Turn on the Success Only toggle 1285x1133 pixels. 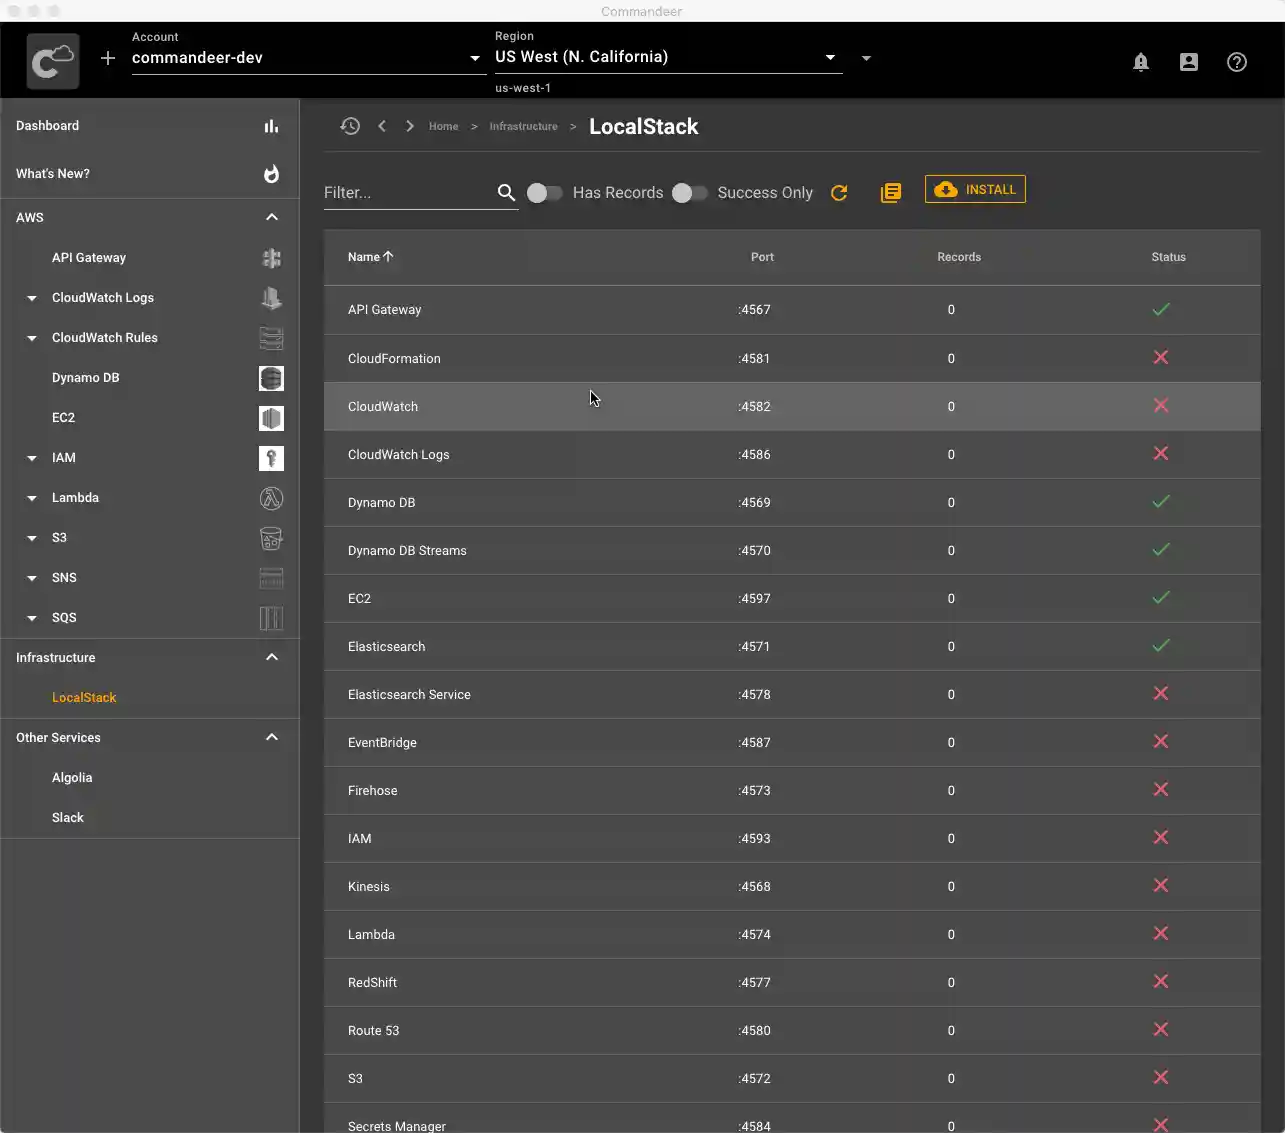(x=689, y=193)
